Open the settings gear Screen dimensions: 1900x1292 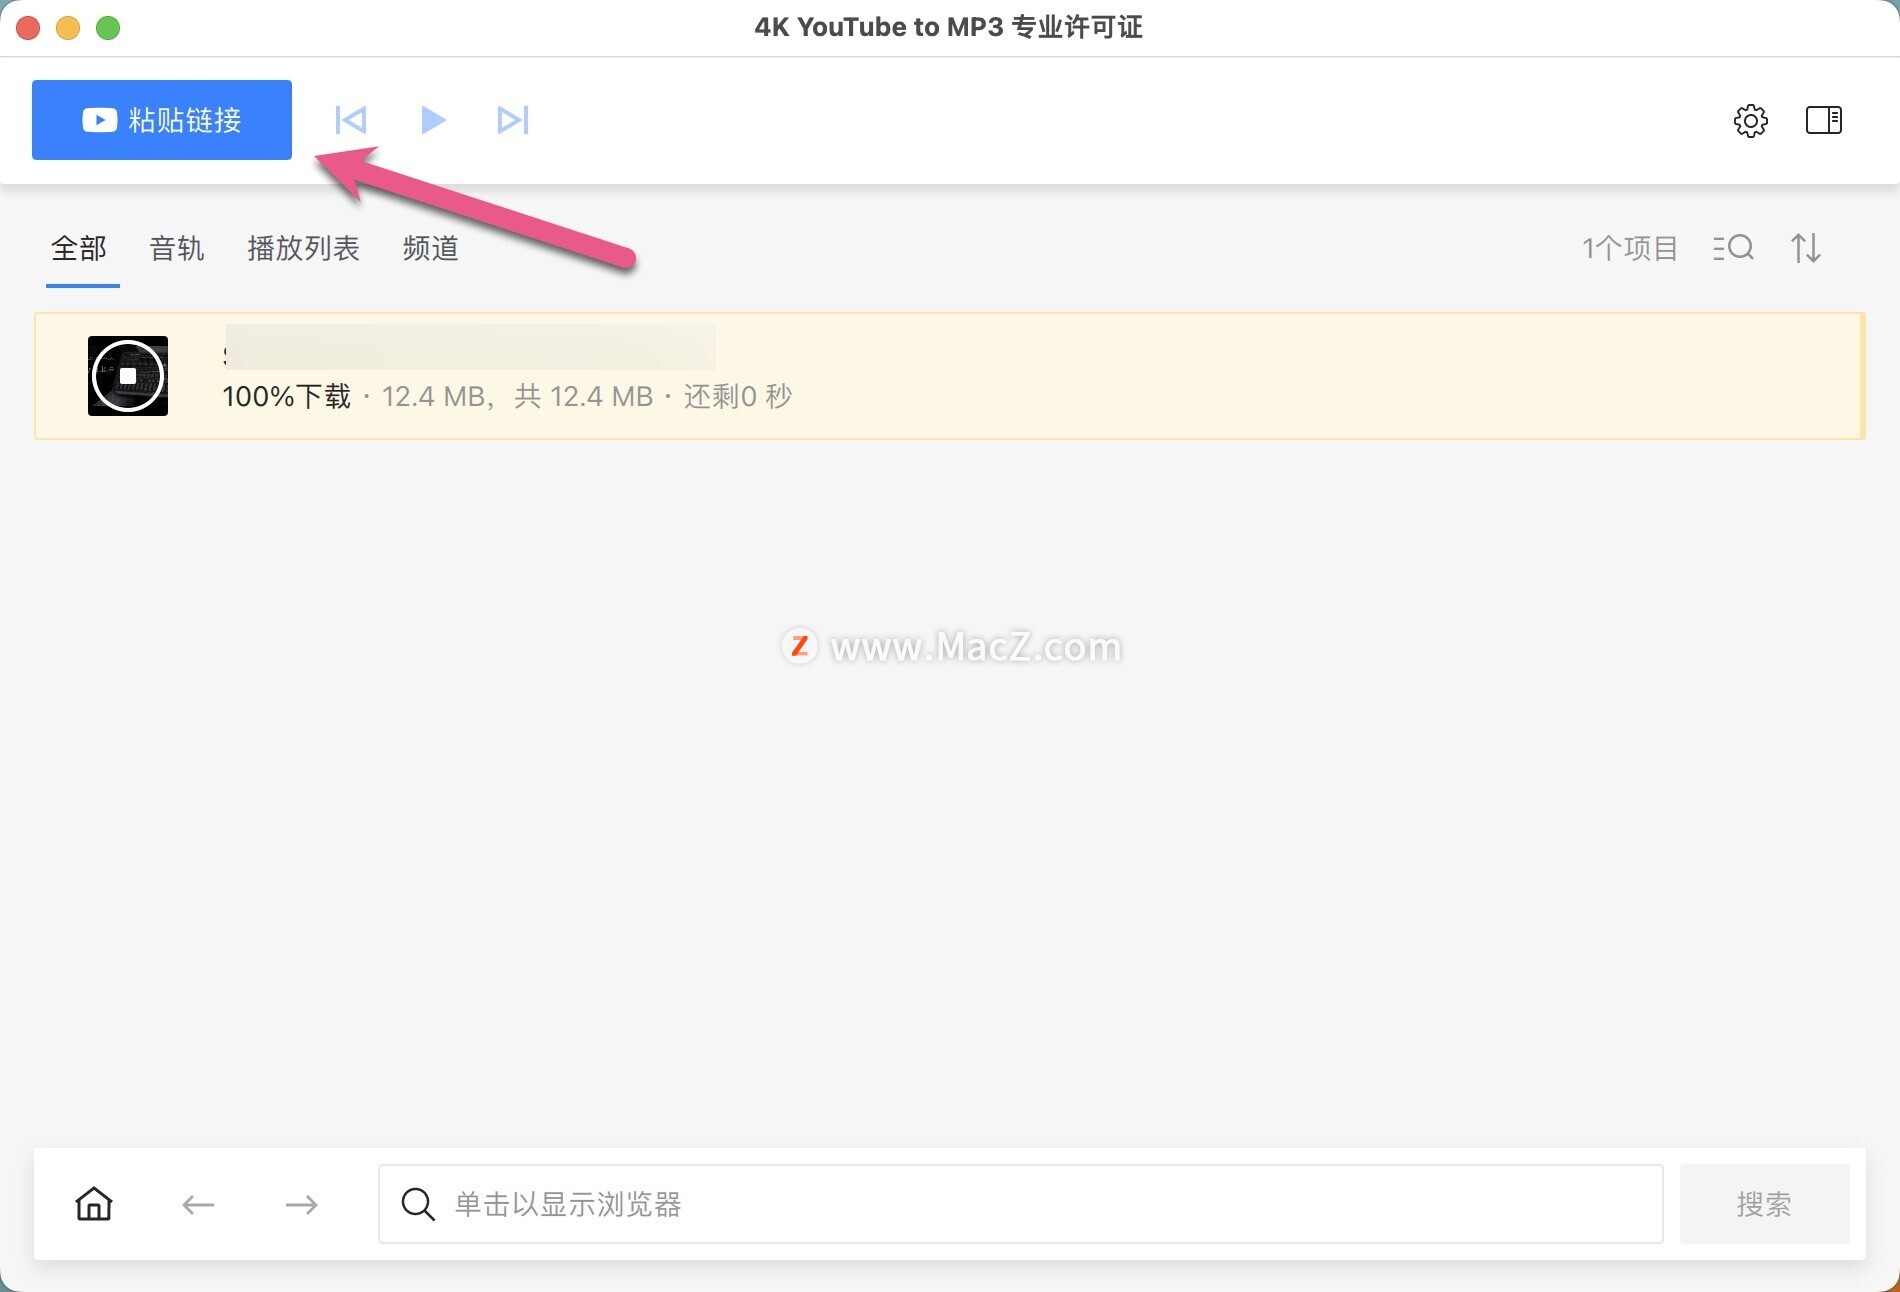click(1750, 120)
